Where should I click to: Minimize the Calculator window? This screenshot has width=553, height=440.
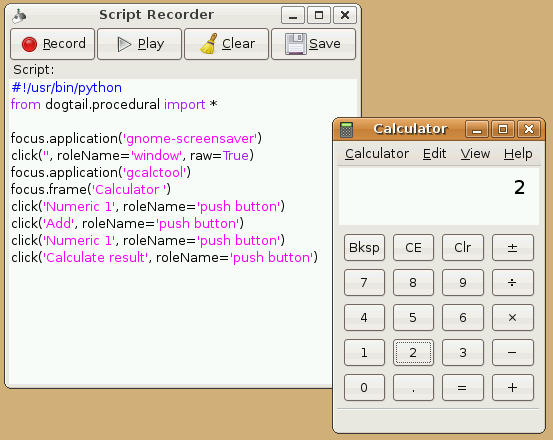pos(477,129)
